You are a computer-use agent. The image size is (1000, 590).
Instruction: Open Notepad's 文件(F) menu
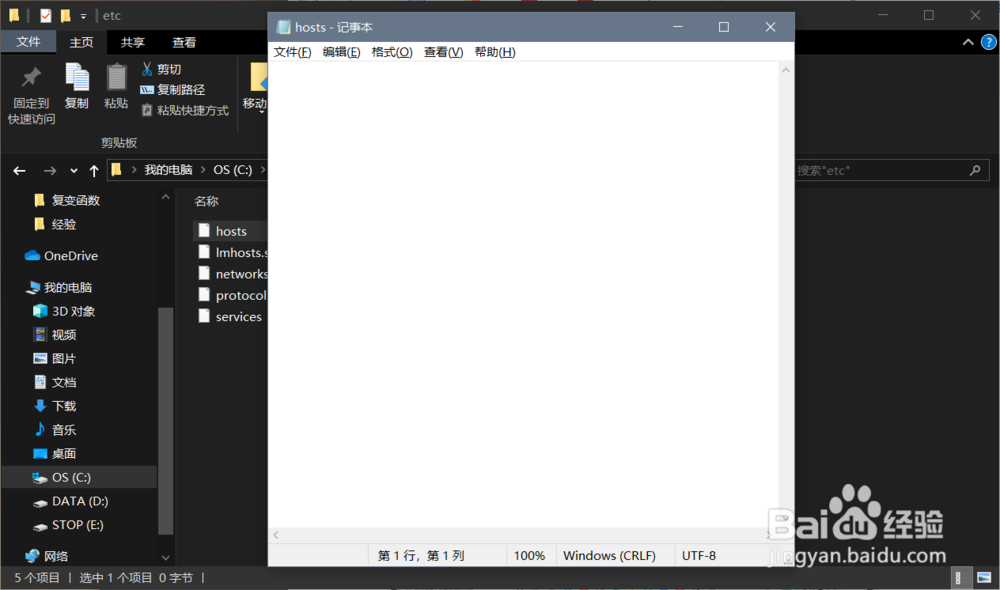pos(292,52)
